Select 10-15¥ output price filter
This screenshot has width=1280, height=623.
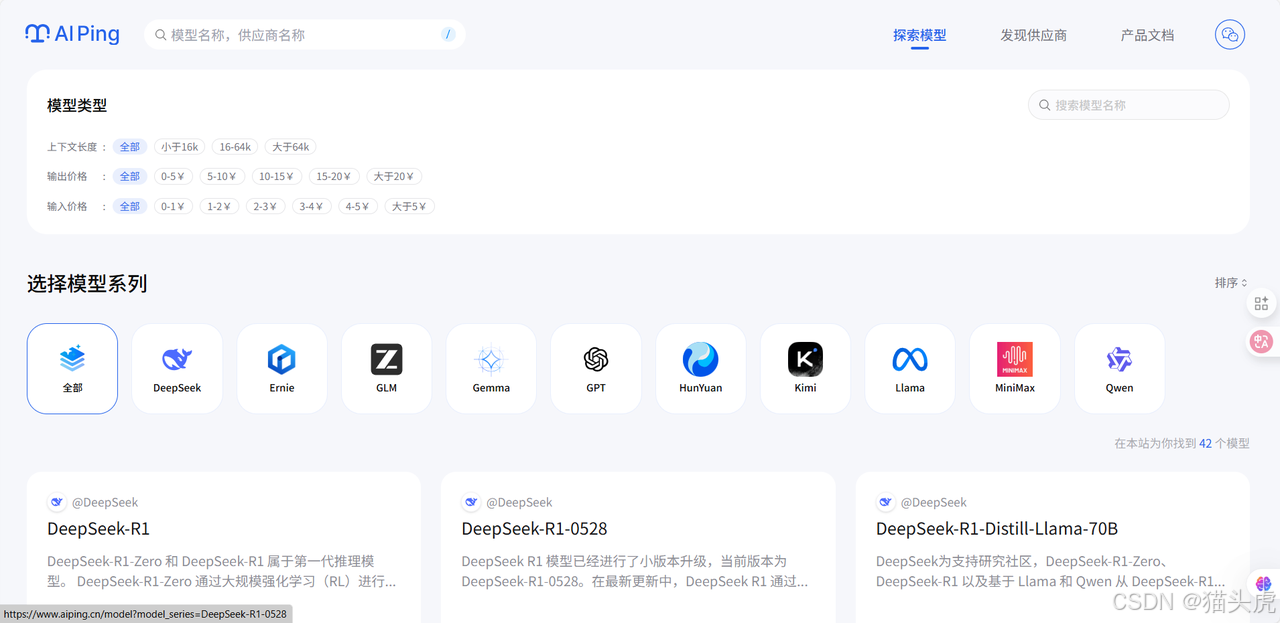pyautogui.click(x=277, y=177)
